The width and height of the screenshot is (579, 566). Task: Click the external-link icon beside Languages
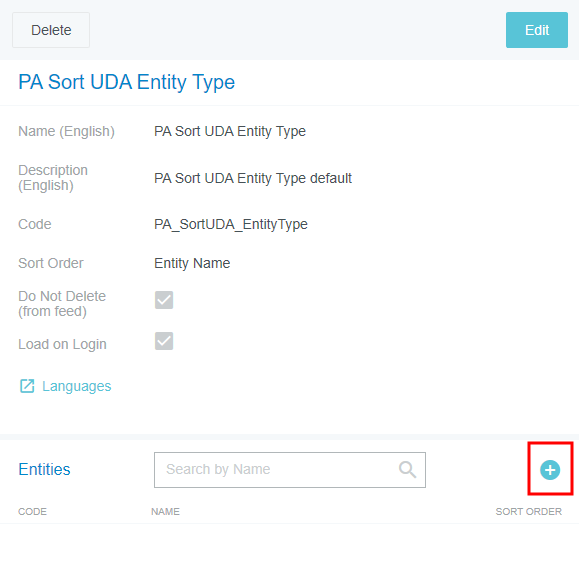coord(27,386)
